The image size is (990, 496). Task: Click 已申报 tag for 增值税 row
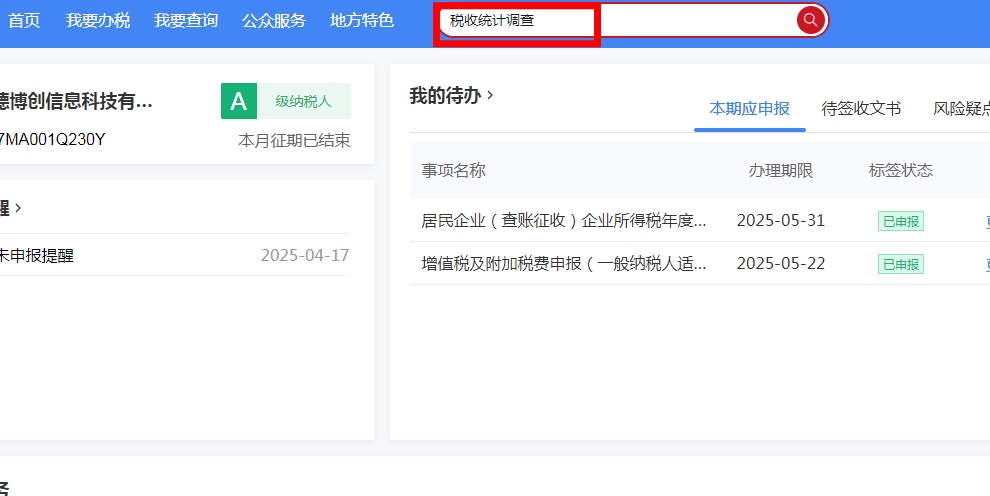pyautogui.click(x=901, y=264)
